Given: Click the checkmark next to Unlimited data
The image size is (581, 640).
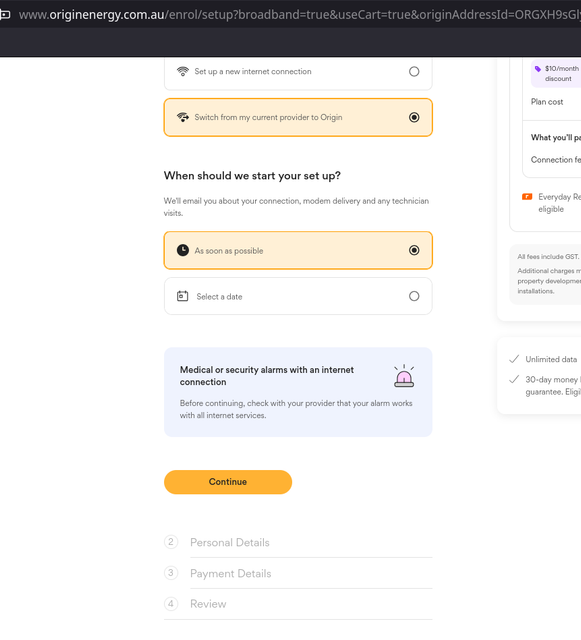Looking at the screenshot, I should [514, 359].
